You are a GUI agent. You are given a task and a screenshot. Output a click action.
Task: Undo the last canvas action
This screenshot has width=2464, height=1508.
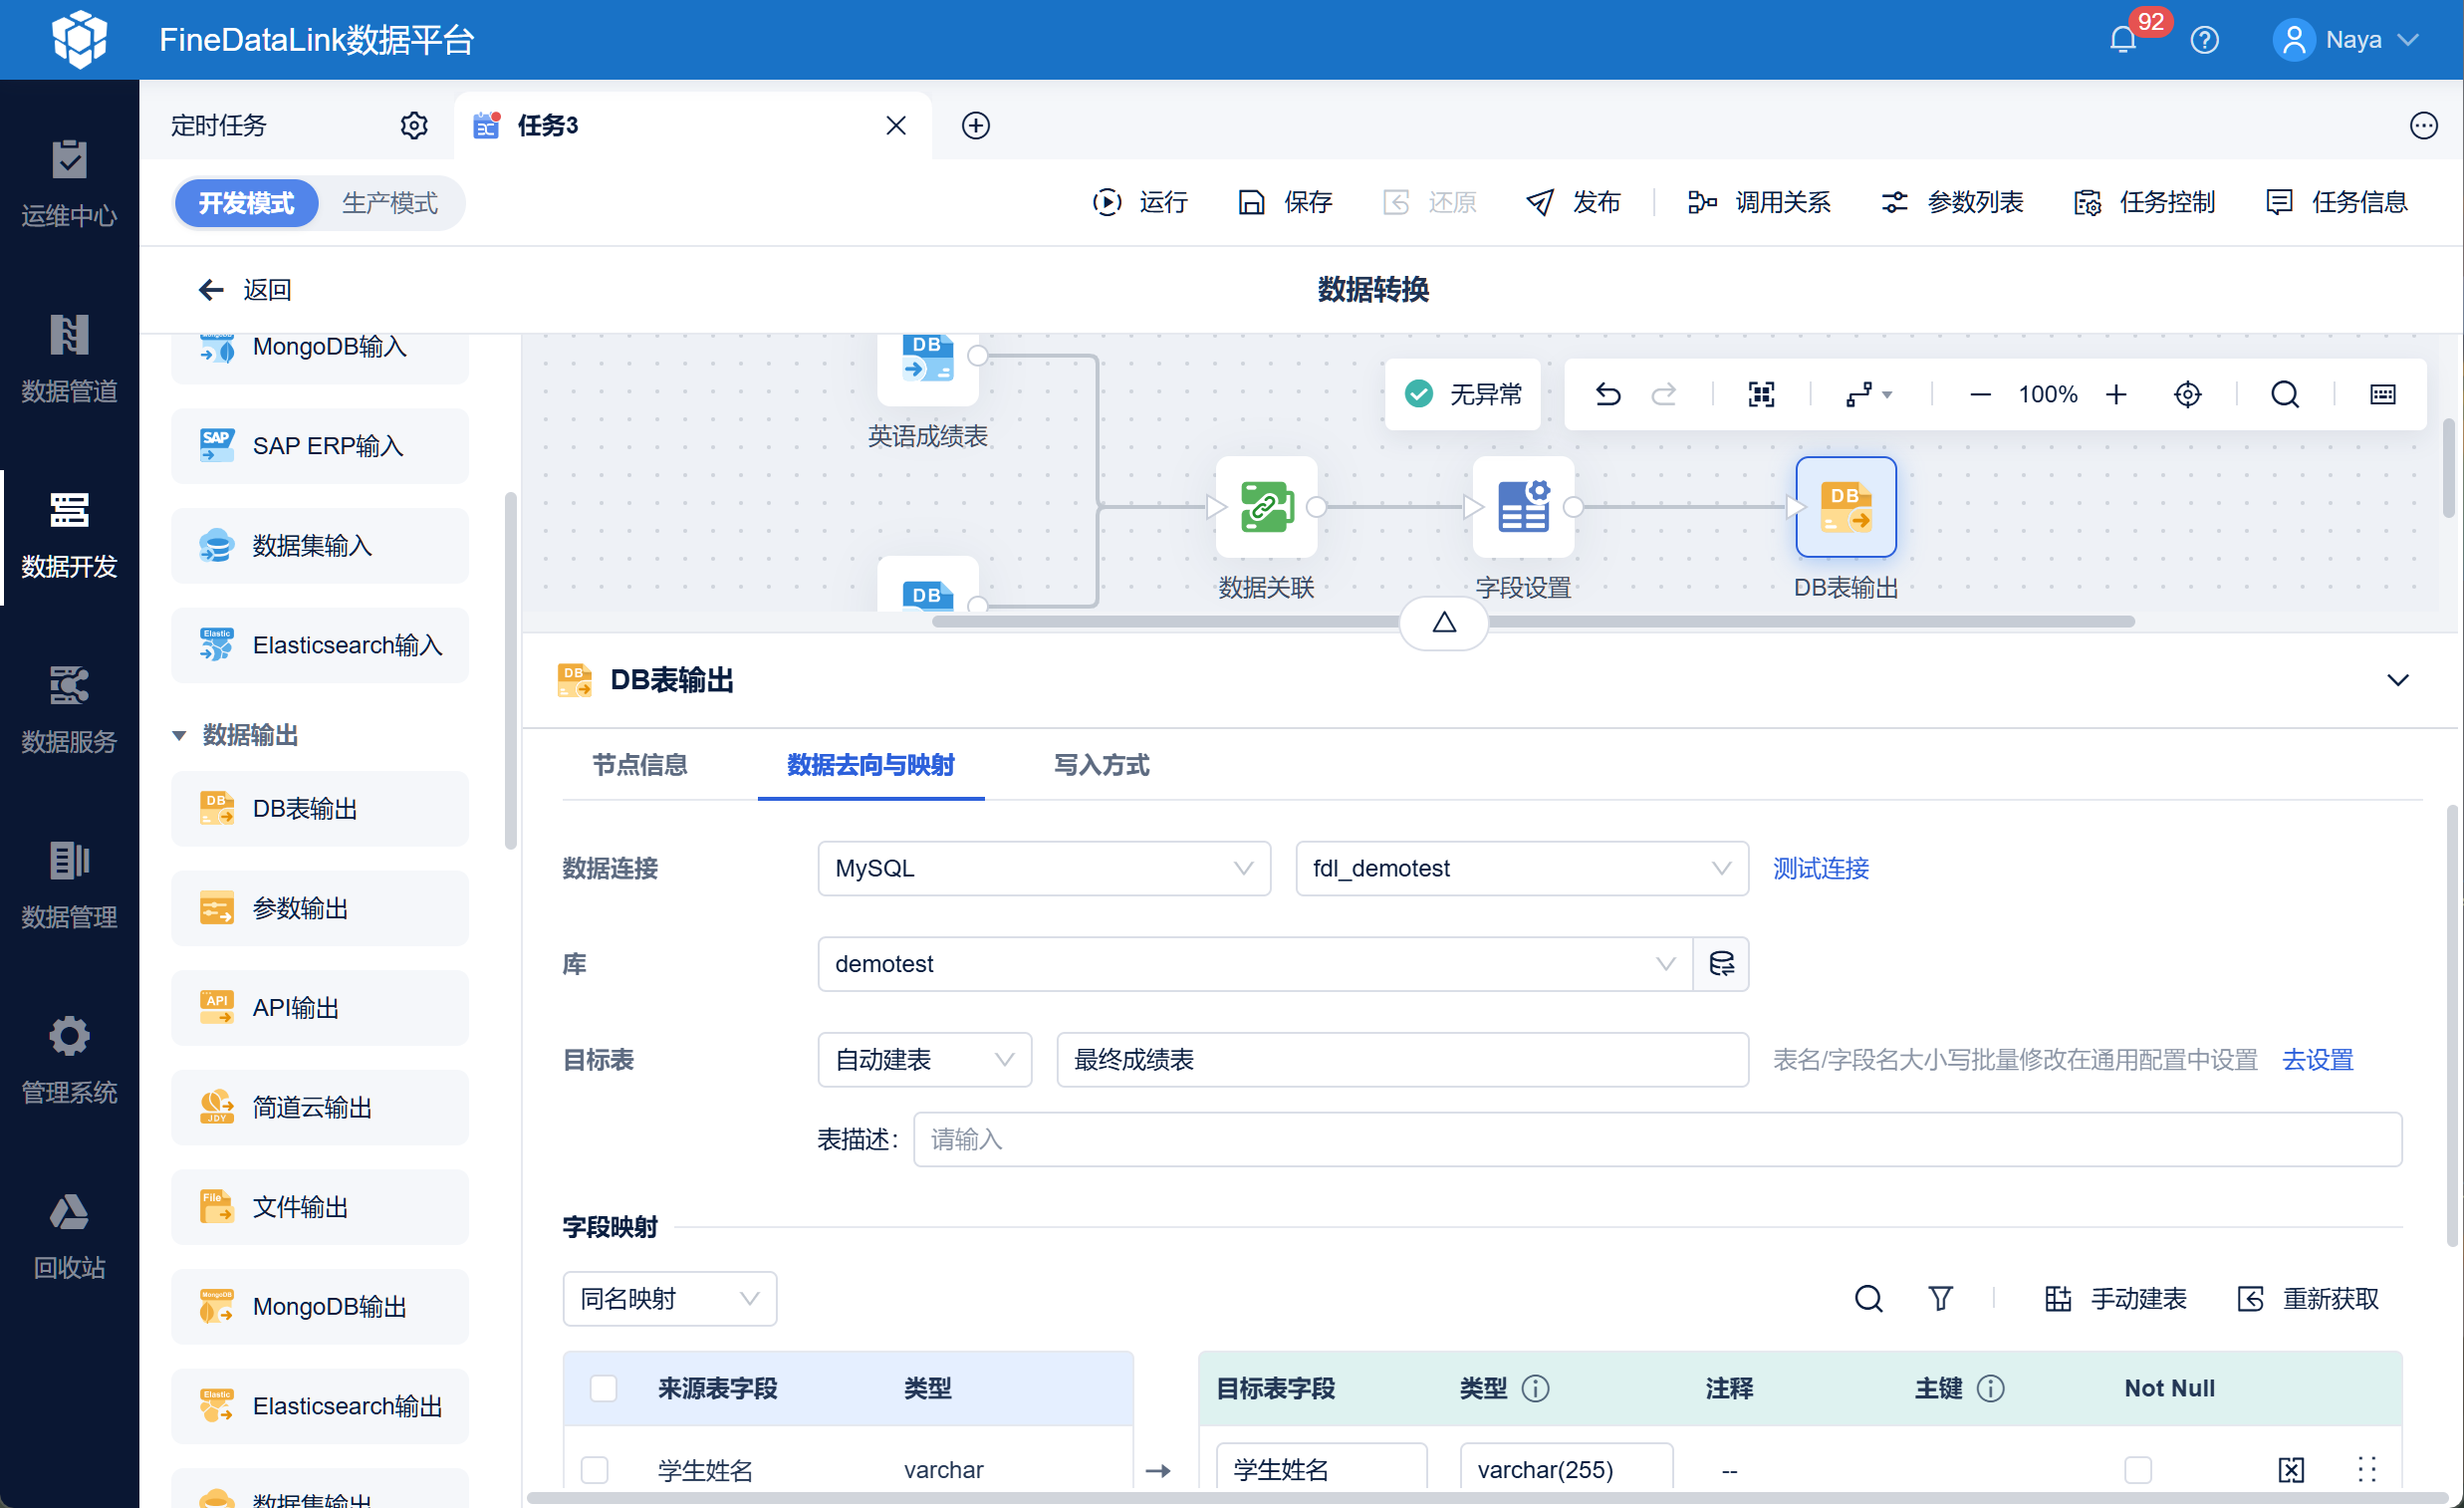tap(1608, 394)
